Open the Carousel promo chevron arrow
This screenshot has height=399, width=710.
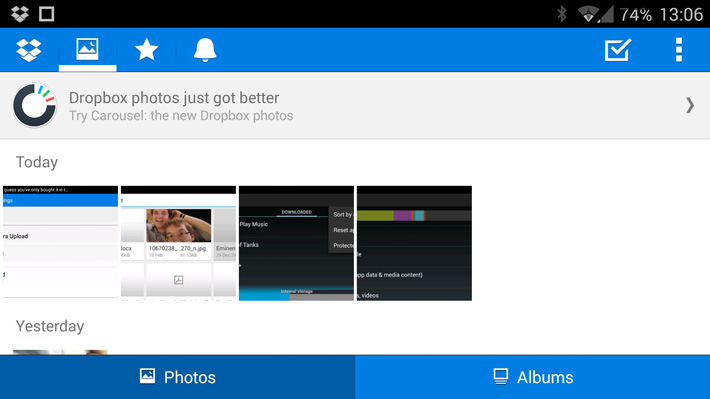pyautogui.click(x=689, y=106)
